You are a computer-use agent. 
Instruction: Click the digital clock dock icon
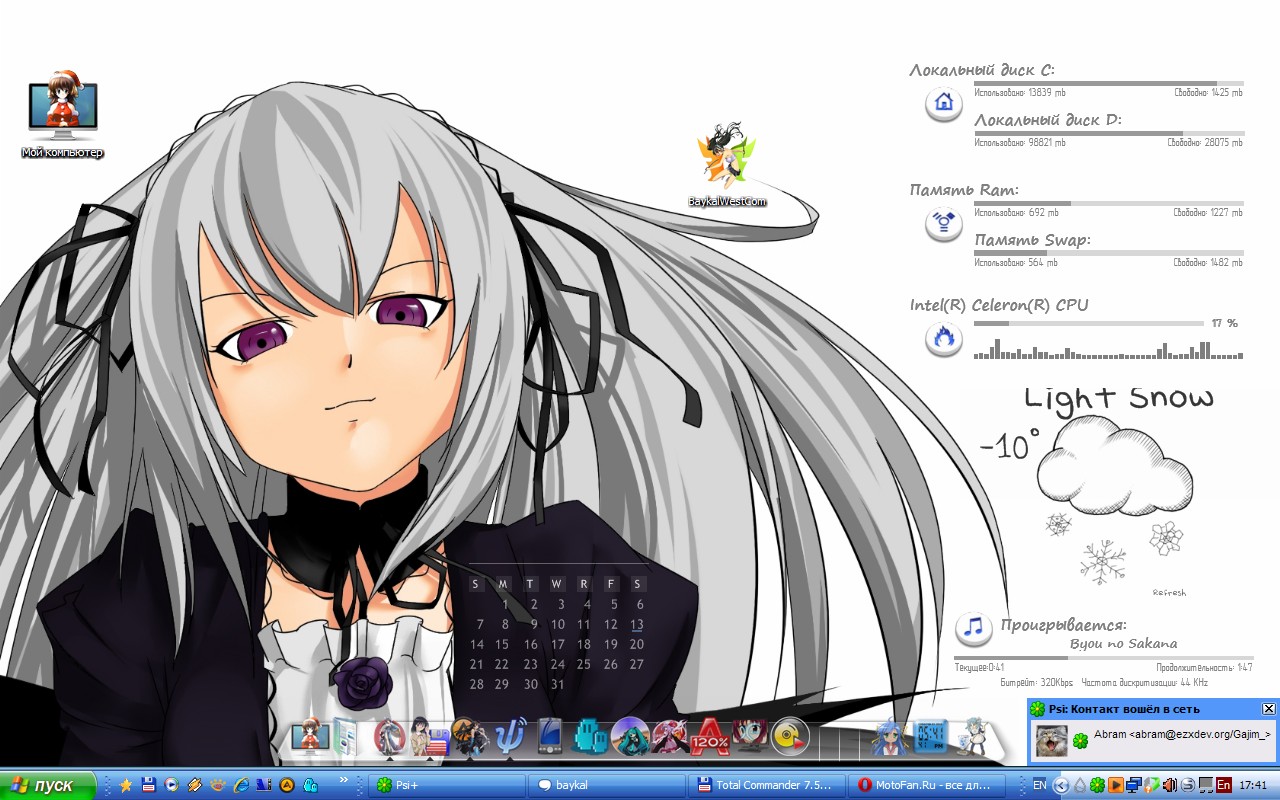pyautogui.click(x=932, y=737)
